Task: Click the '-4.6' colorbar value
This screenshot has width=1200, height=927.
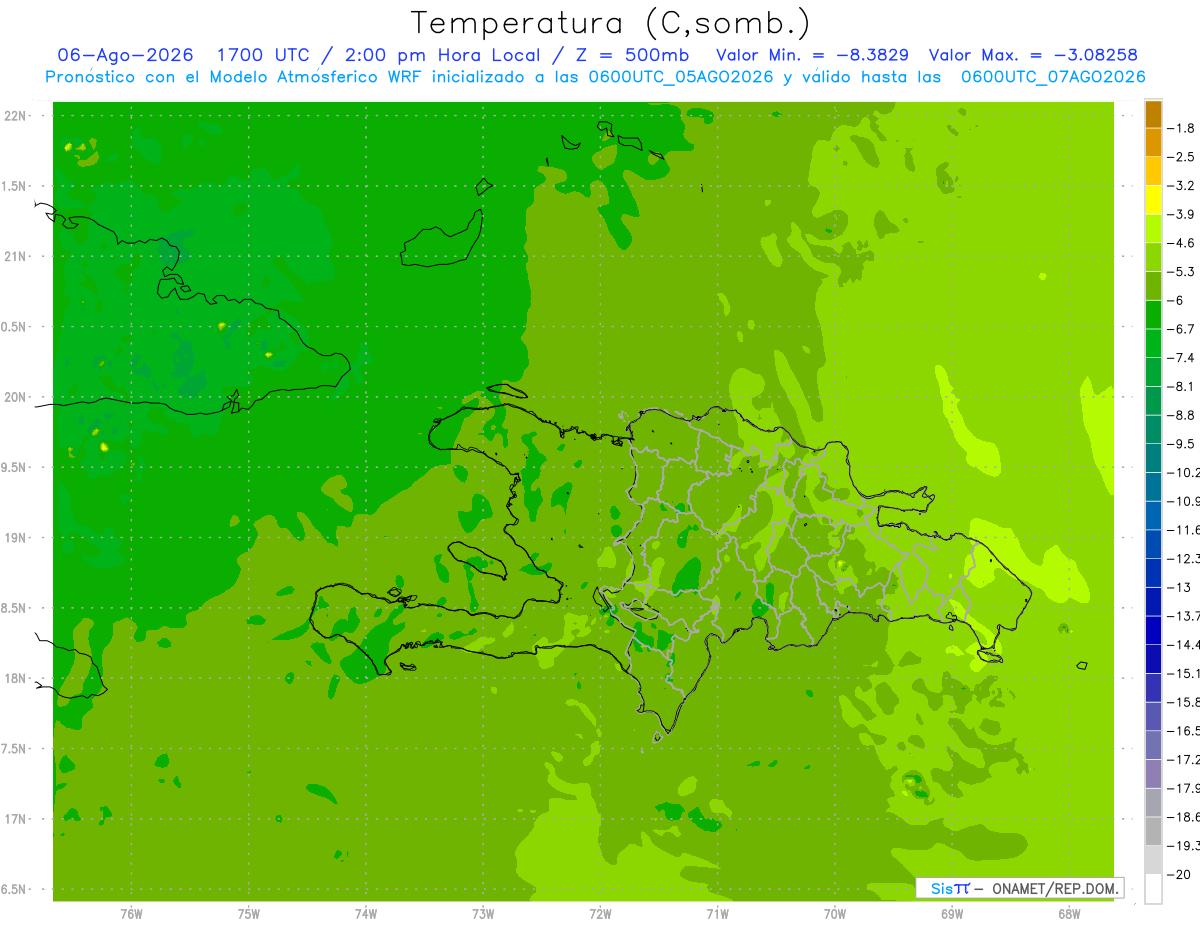Action: [x=1180, y=243]
